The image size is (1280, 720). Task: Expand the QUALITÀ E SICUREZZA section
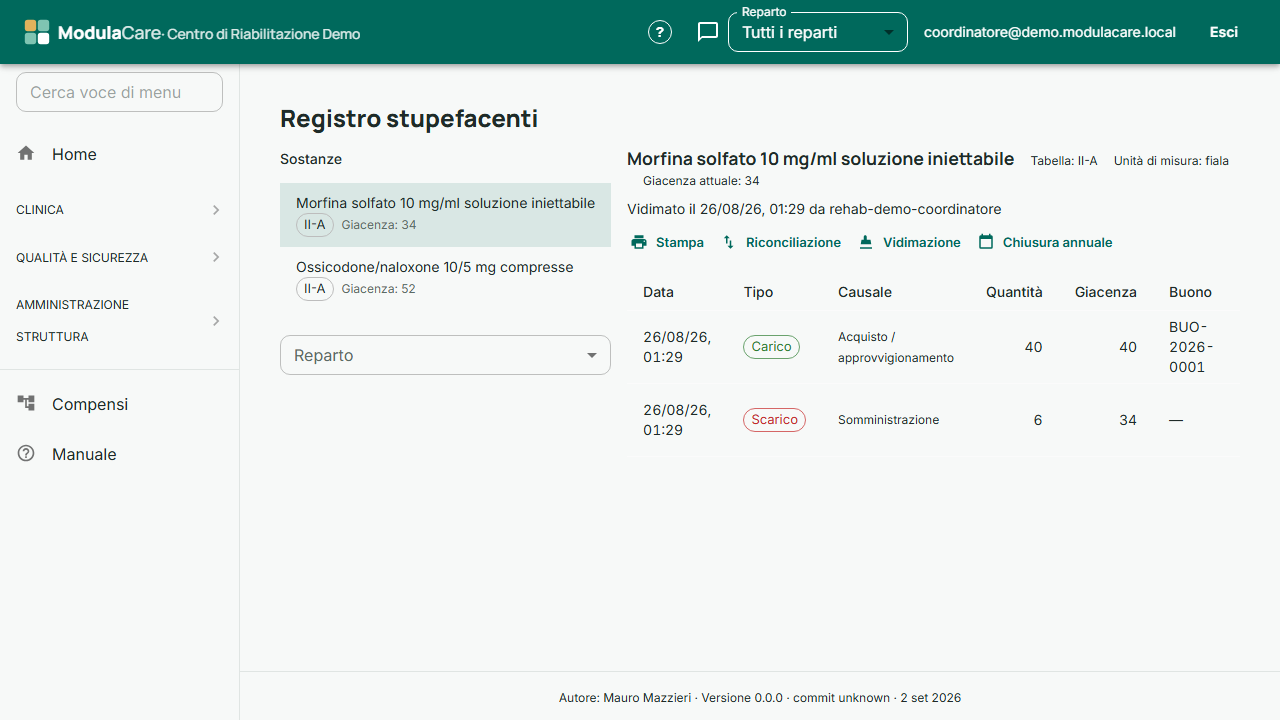119,257
